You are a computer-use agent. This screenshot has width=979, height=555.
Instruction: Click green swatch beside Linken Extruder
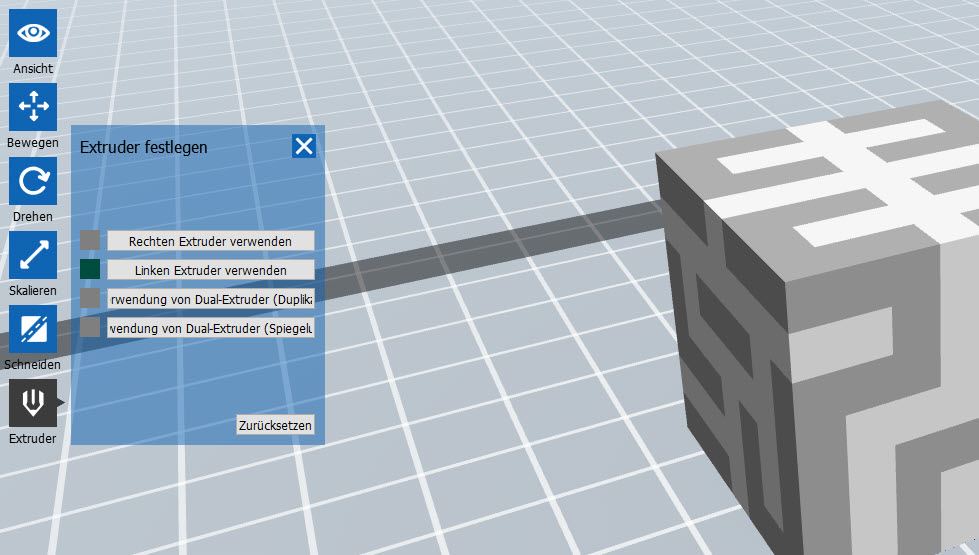(90, 270)
